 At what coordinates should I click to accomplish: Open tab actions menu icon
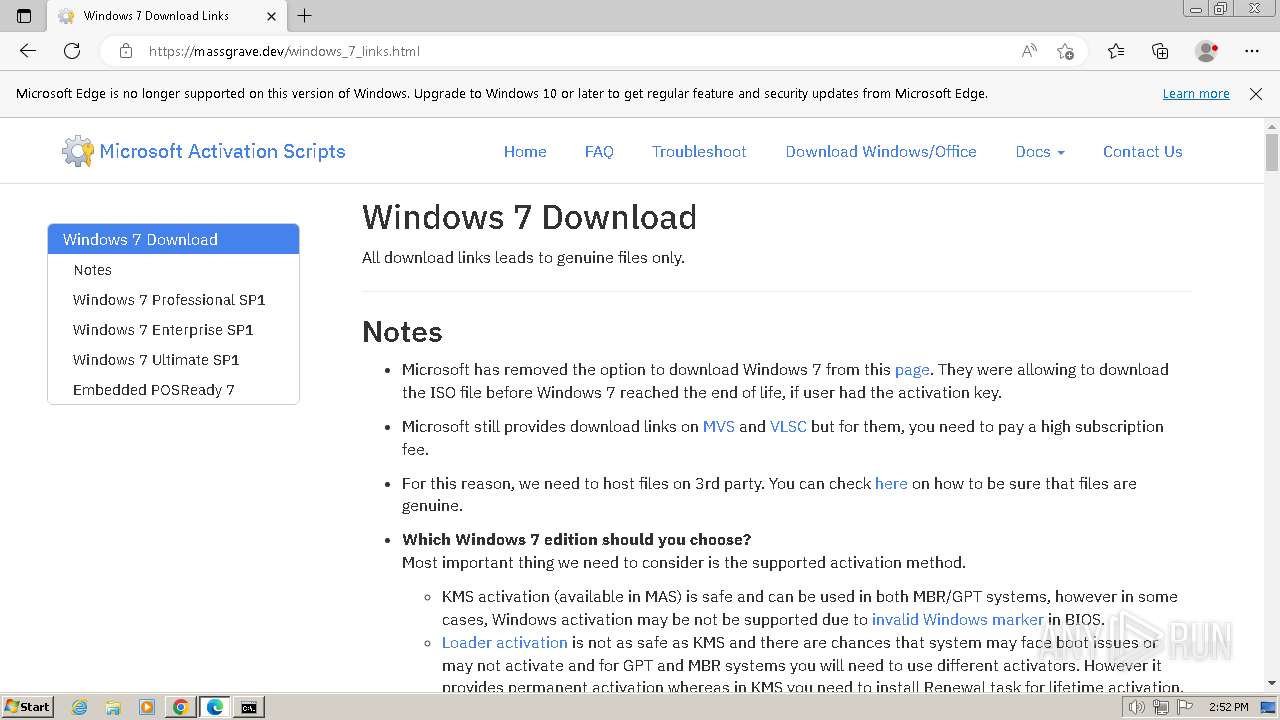click(x=24, y=16)
